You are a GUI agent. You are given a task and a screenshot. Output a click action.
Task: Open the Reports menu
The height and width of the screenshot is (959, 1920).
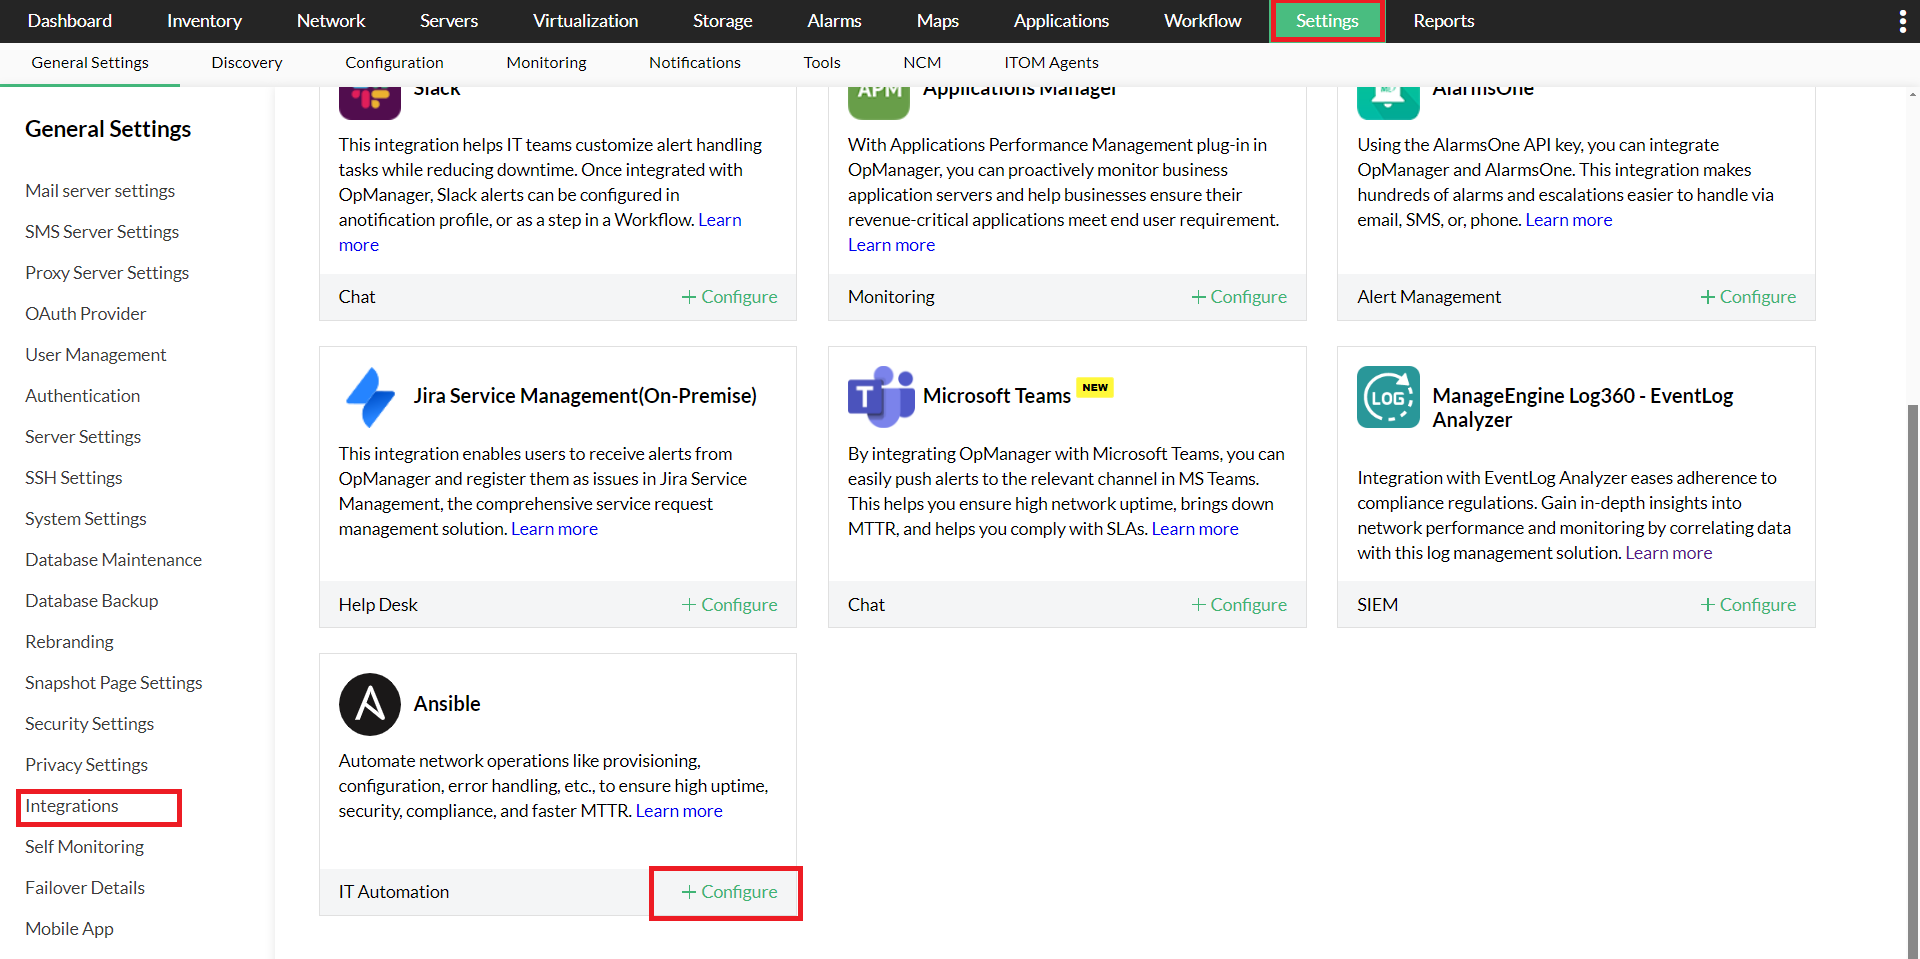(1444, 21)
